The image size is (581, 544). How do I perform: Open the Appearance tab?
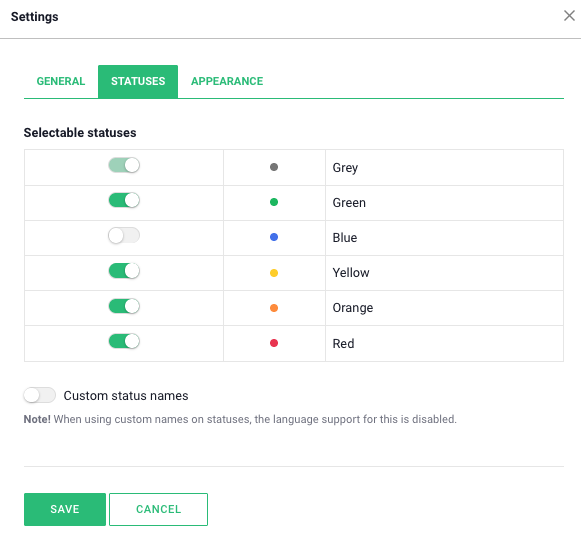coord(227,81)
